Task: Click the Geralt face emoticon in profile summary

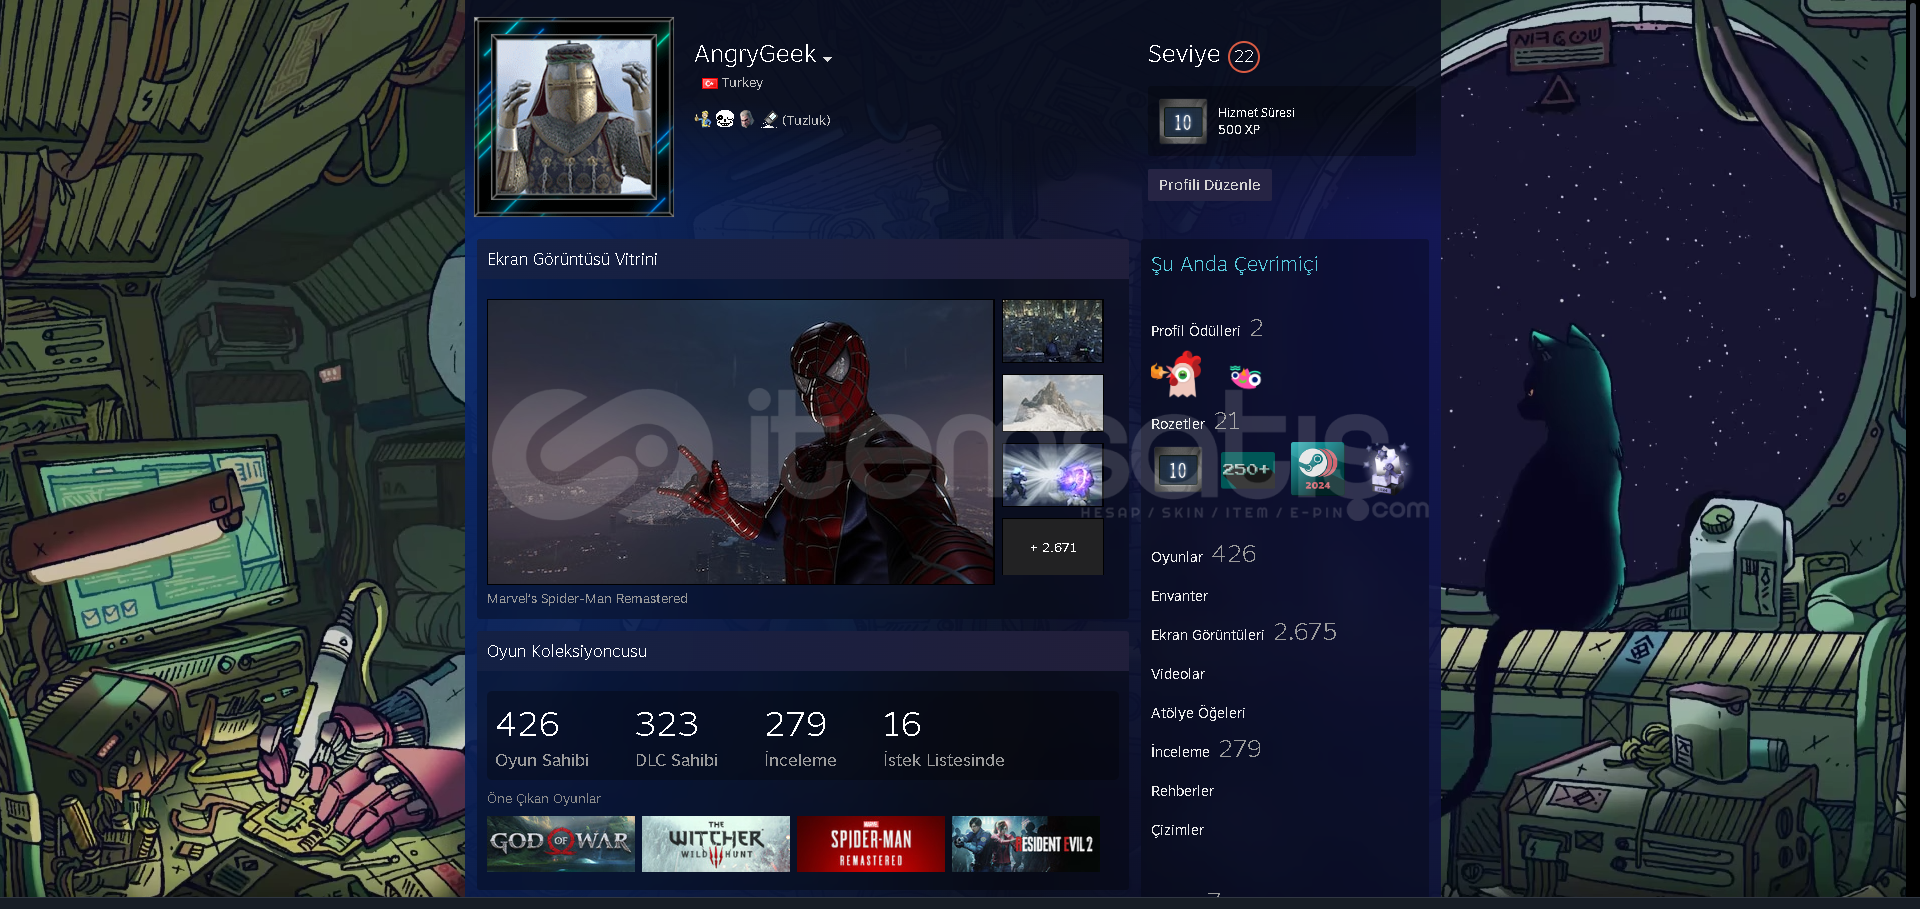Action: pyautogui.click(x=747, y=119)
